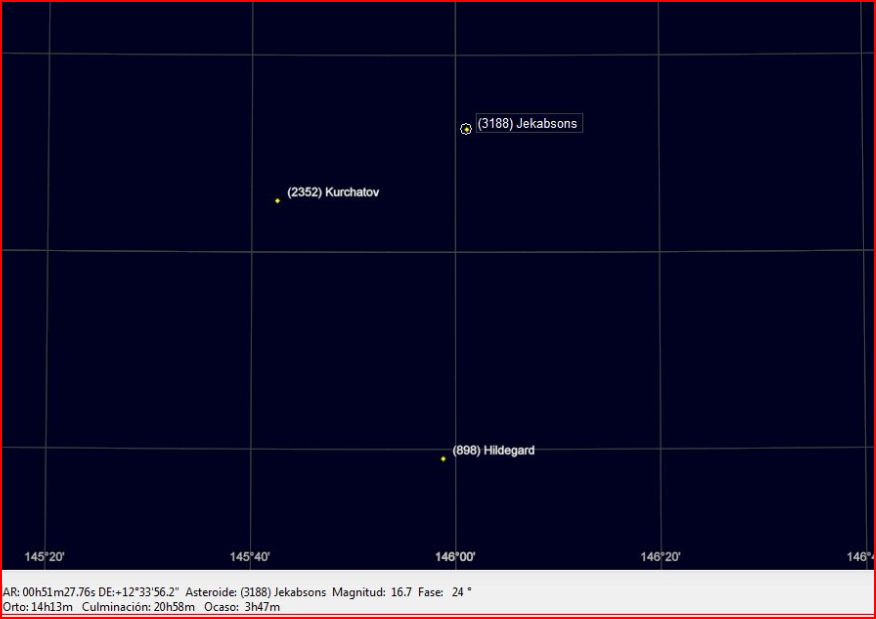Click the Ocaso 3h47m set time
Viewport: 876px width, 619px height.
pos(242,607)
